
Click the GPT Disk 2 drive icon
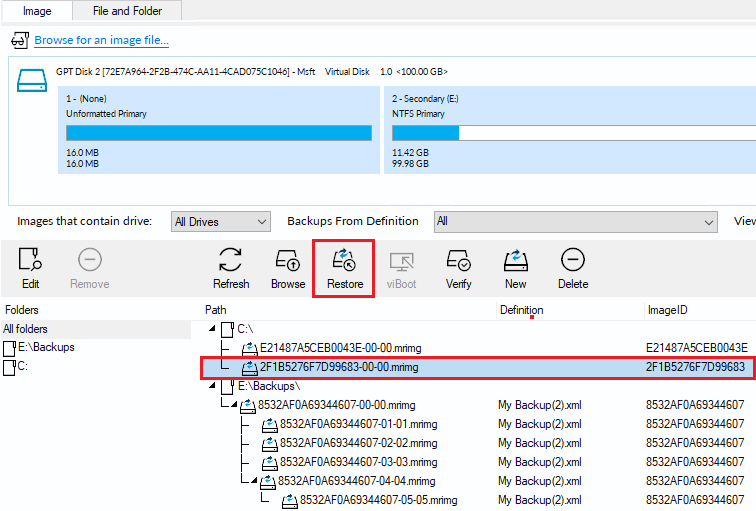[32, 82]
